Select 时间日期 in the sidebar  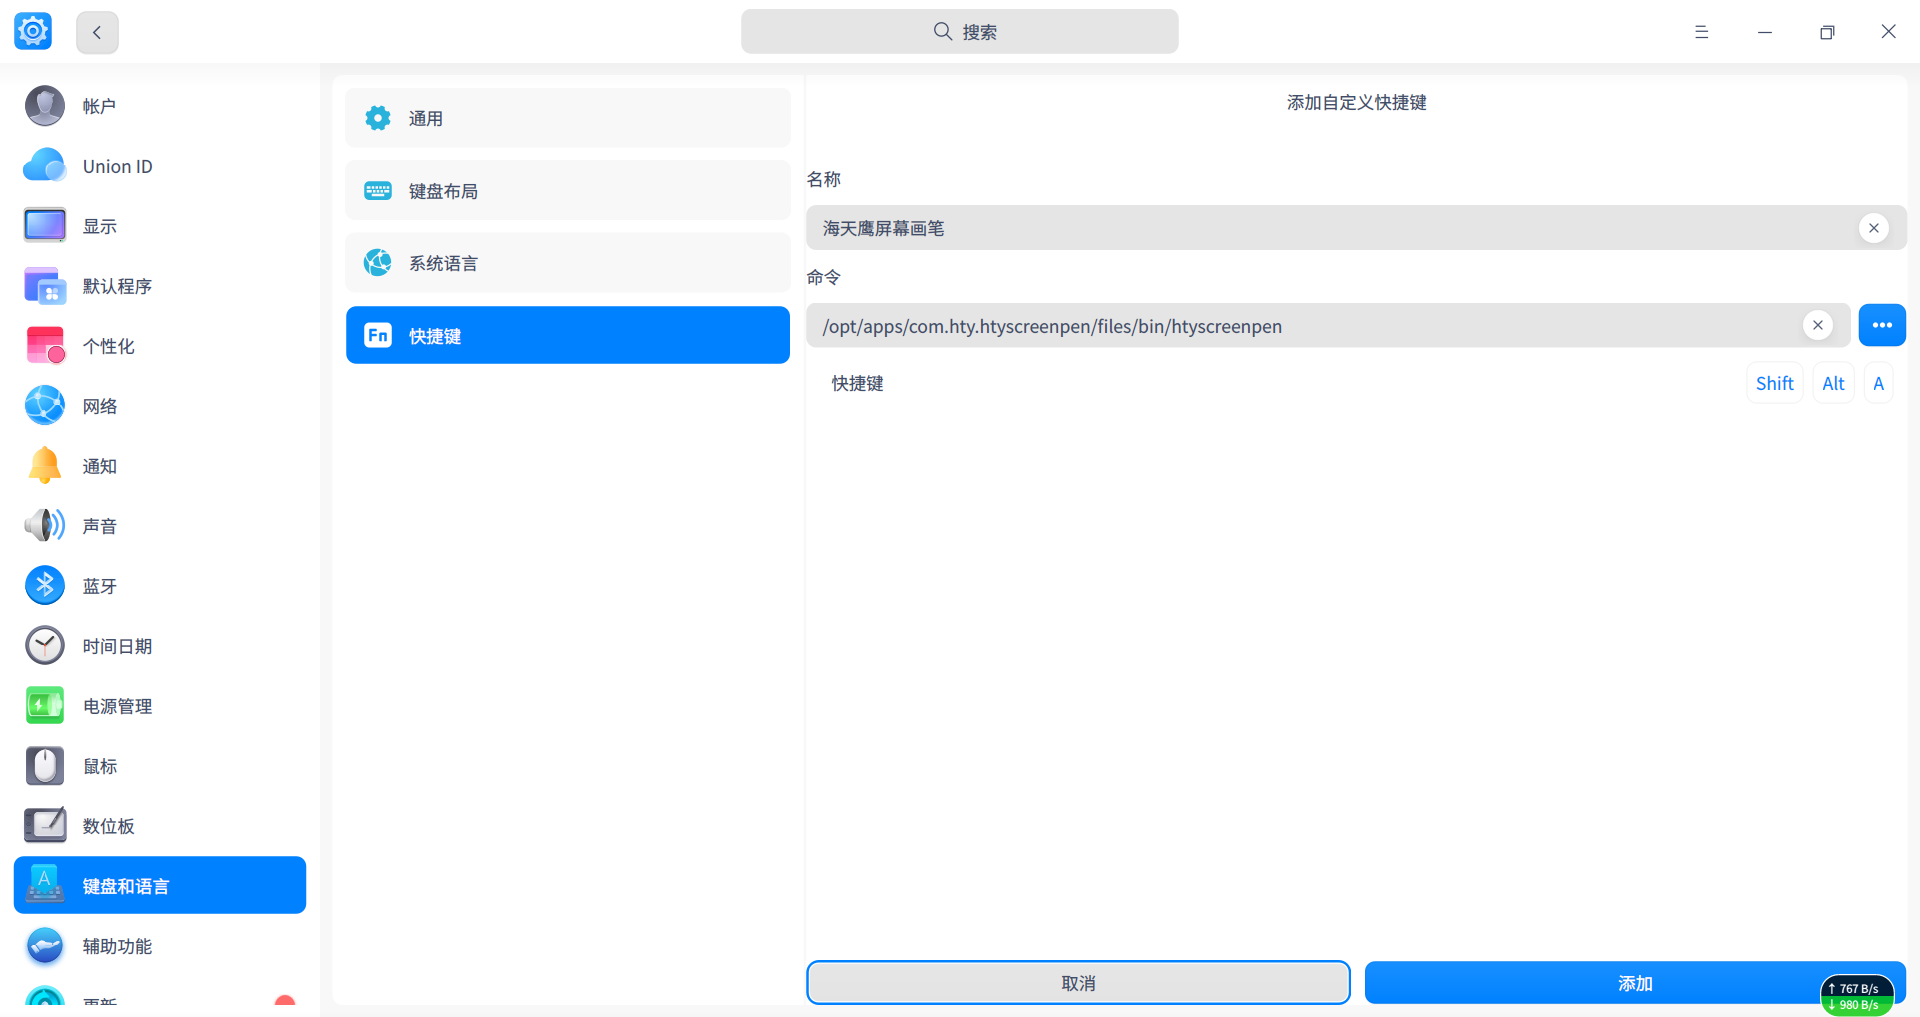pyautogui.click(x=160, y=646)
